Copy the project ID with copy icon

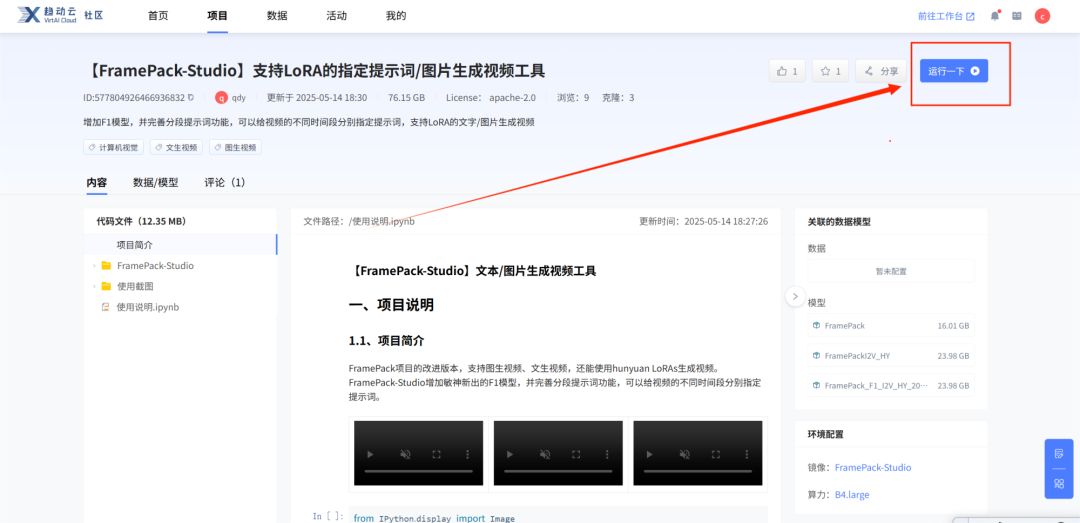[x=191, y=98]
